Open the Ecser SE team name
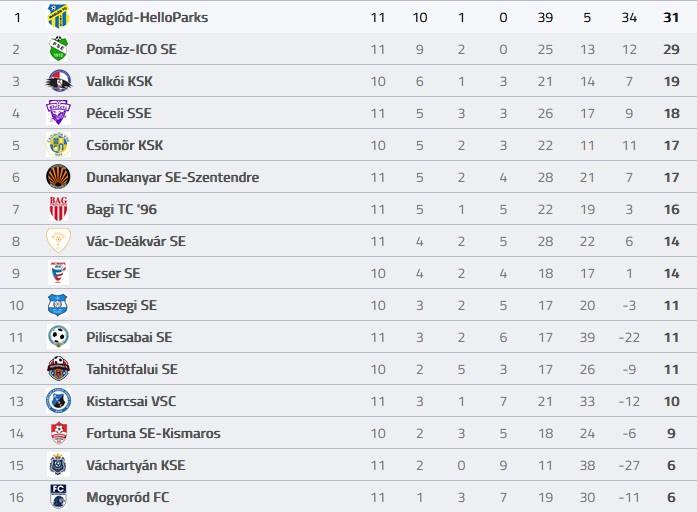This screenshot has height=512, width=697. [x=113, y=273]
